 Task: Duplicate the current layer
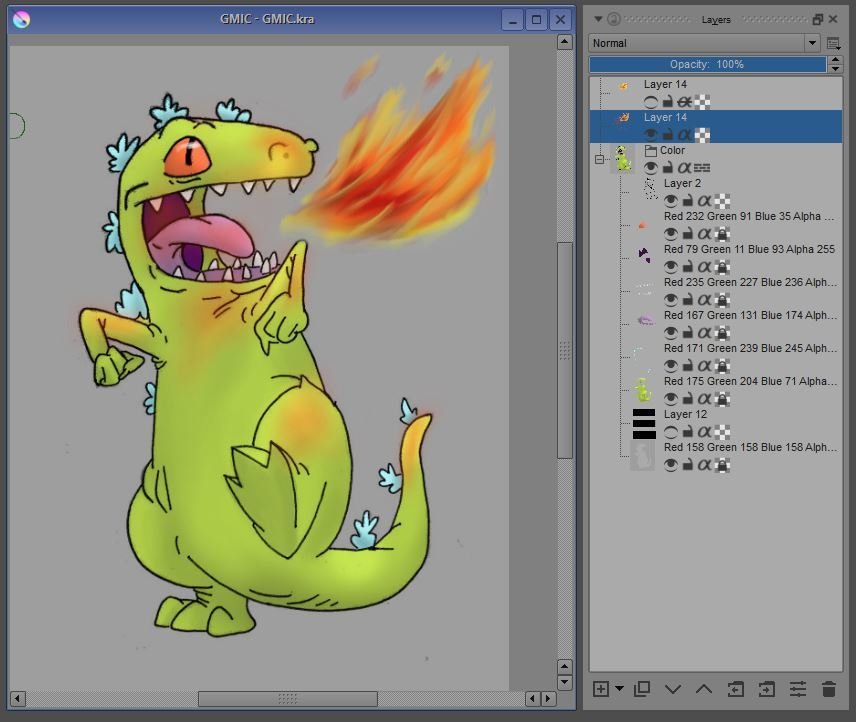(x=642, y=689)
